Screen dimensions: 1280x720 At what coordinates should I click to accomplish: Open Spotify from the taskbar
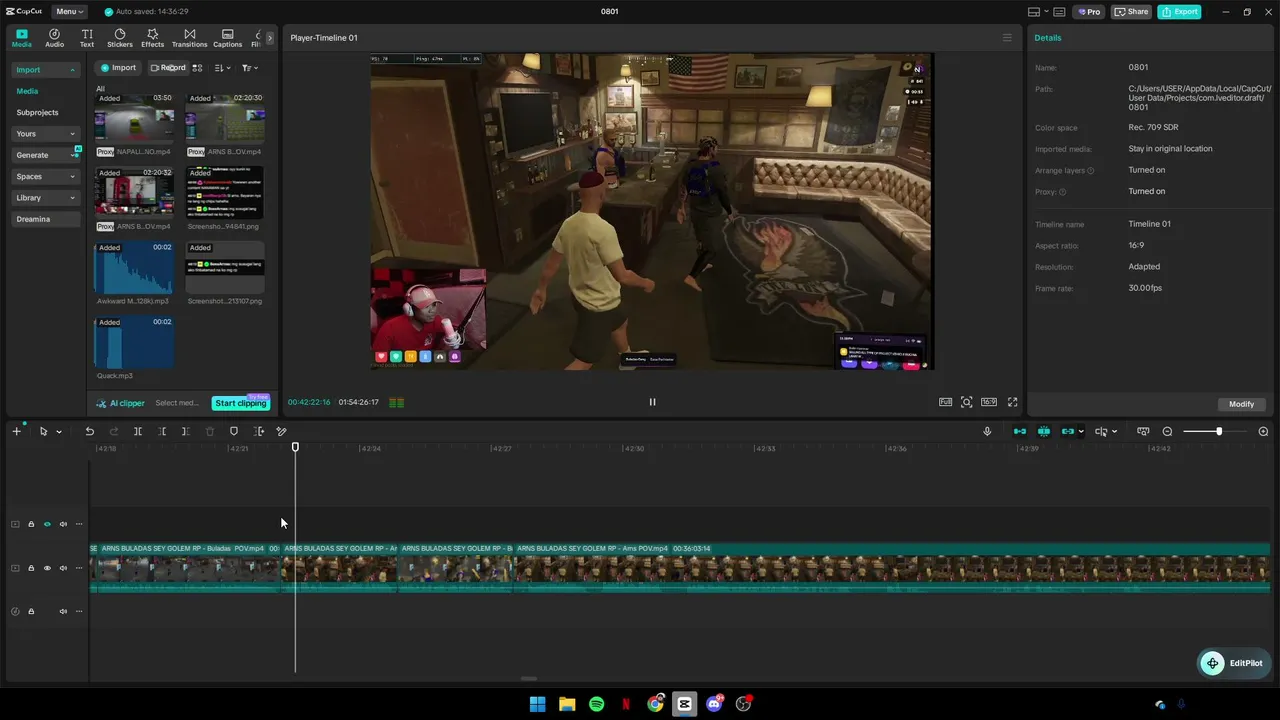597,704
